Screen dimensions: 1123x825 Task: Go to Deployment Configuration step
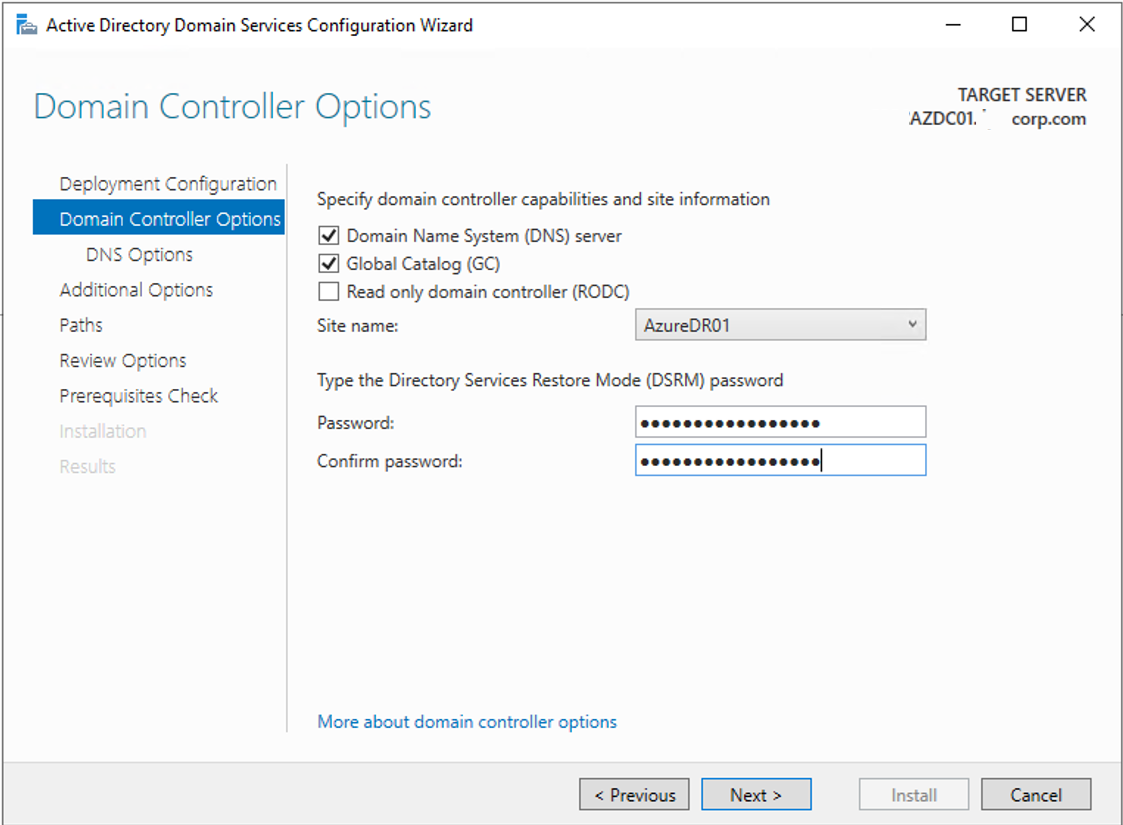coord(168,184)
